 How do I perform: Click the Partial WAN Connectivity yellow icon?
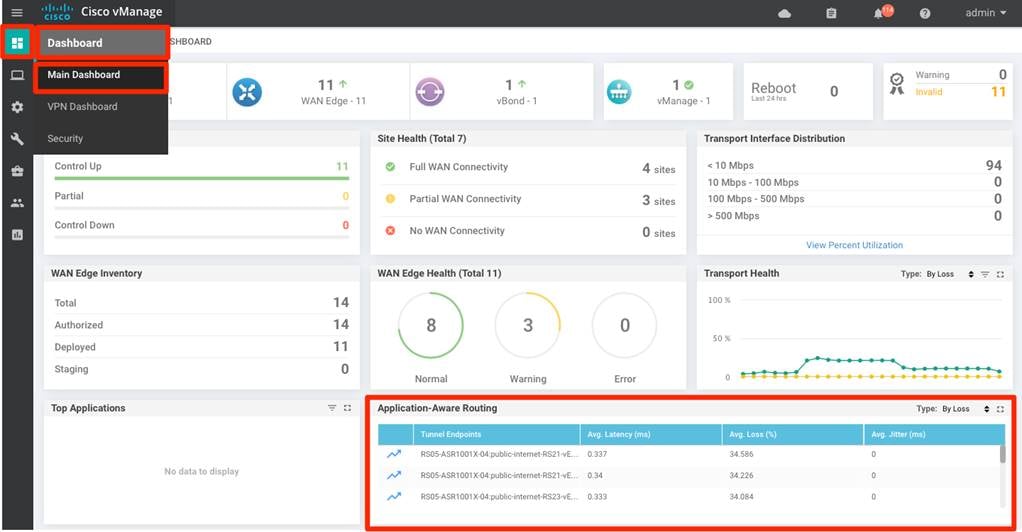(390, 199)
